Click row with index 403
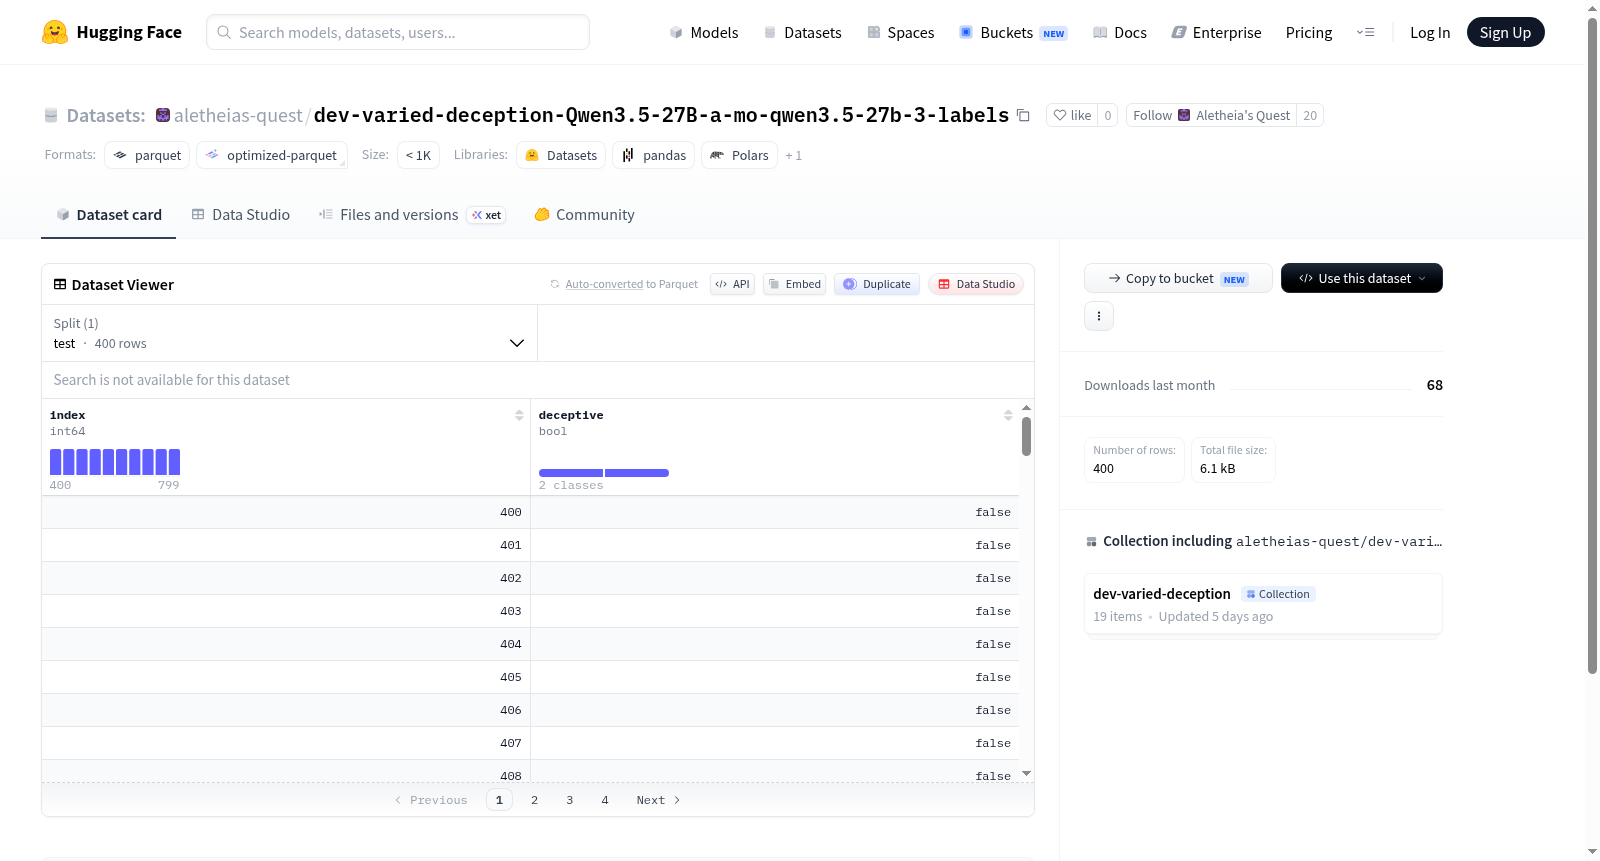 coord(530,611)
